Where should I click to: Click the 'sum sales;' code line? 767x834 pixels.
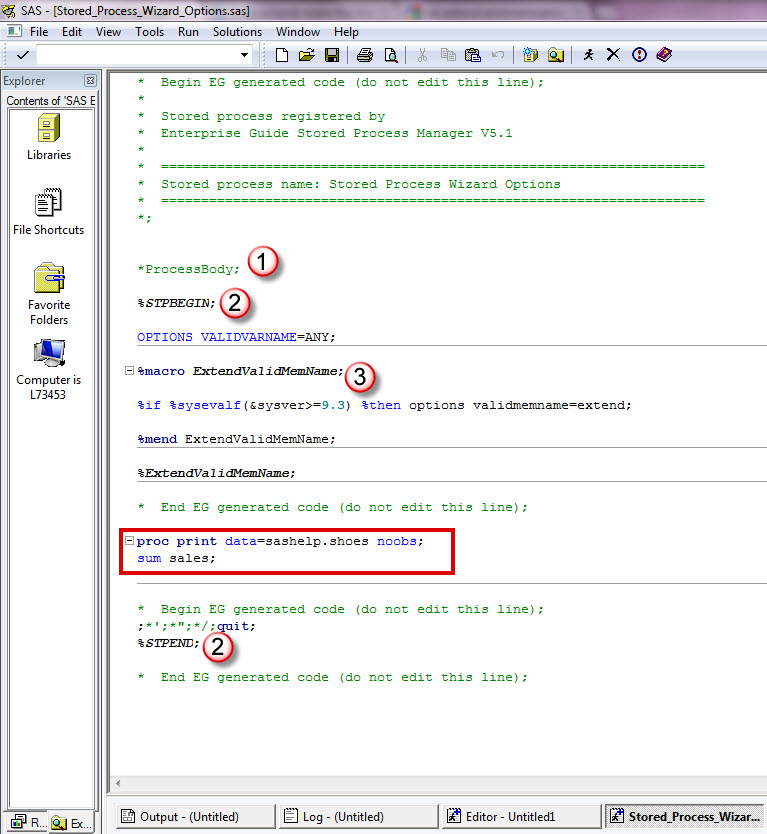176,558
